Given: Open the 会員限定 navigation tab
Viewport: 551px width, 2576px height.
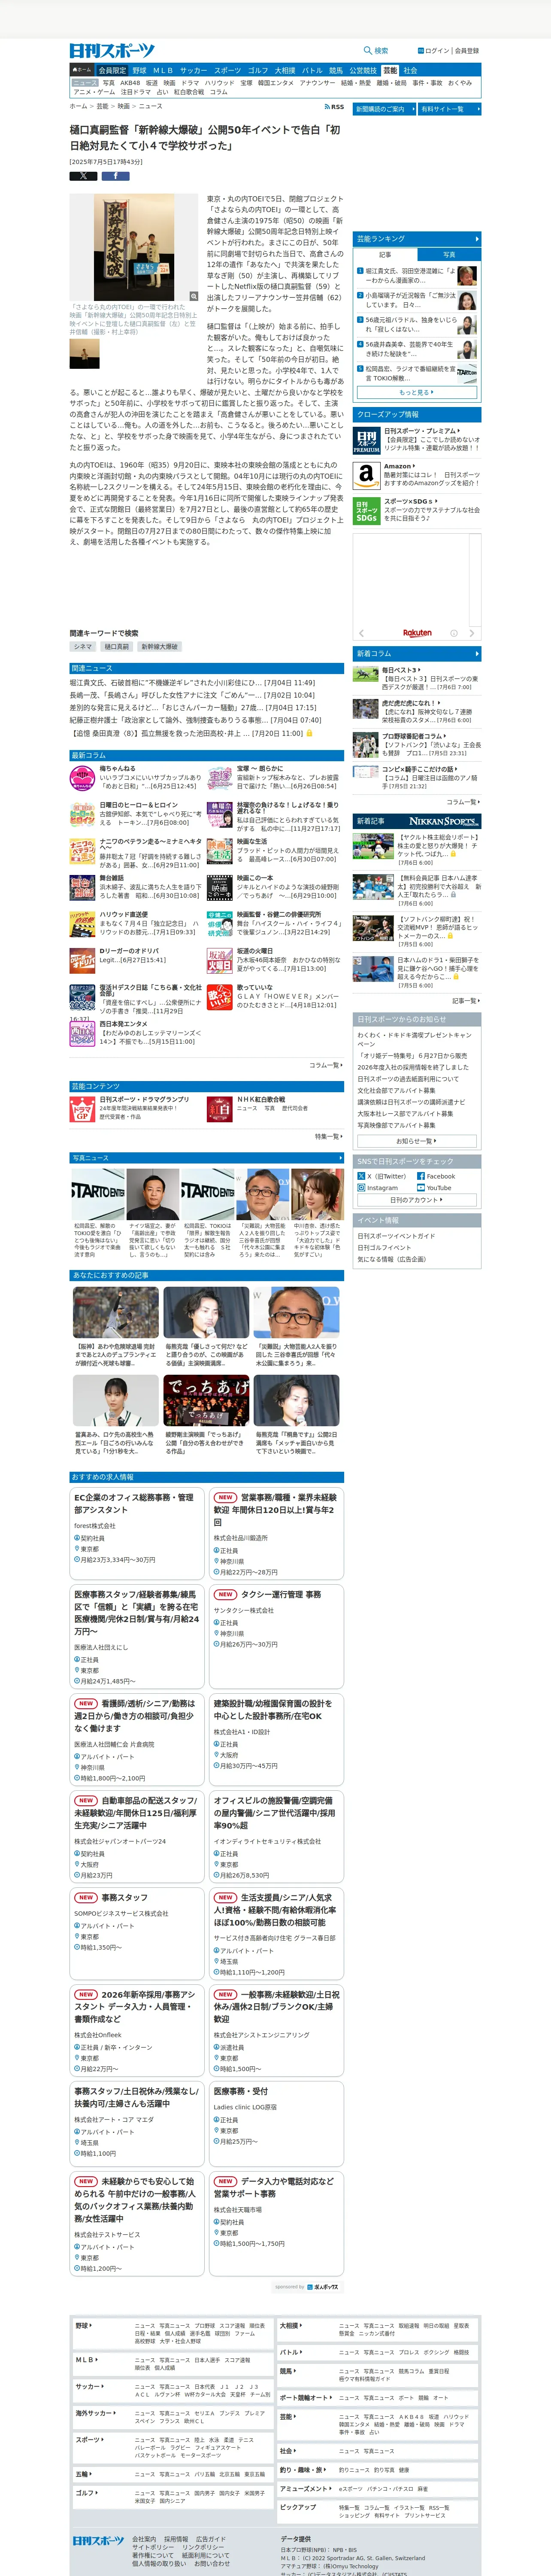Looking at the screenshot, I should click(x=112, y=71).
